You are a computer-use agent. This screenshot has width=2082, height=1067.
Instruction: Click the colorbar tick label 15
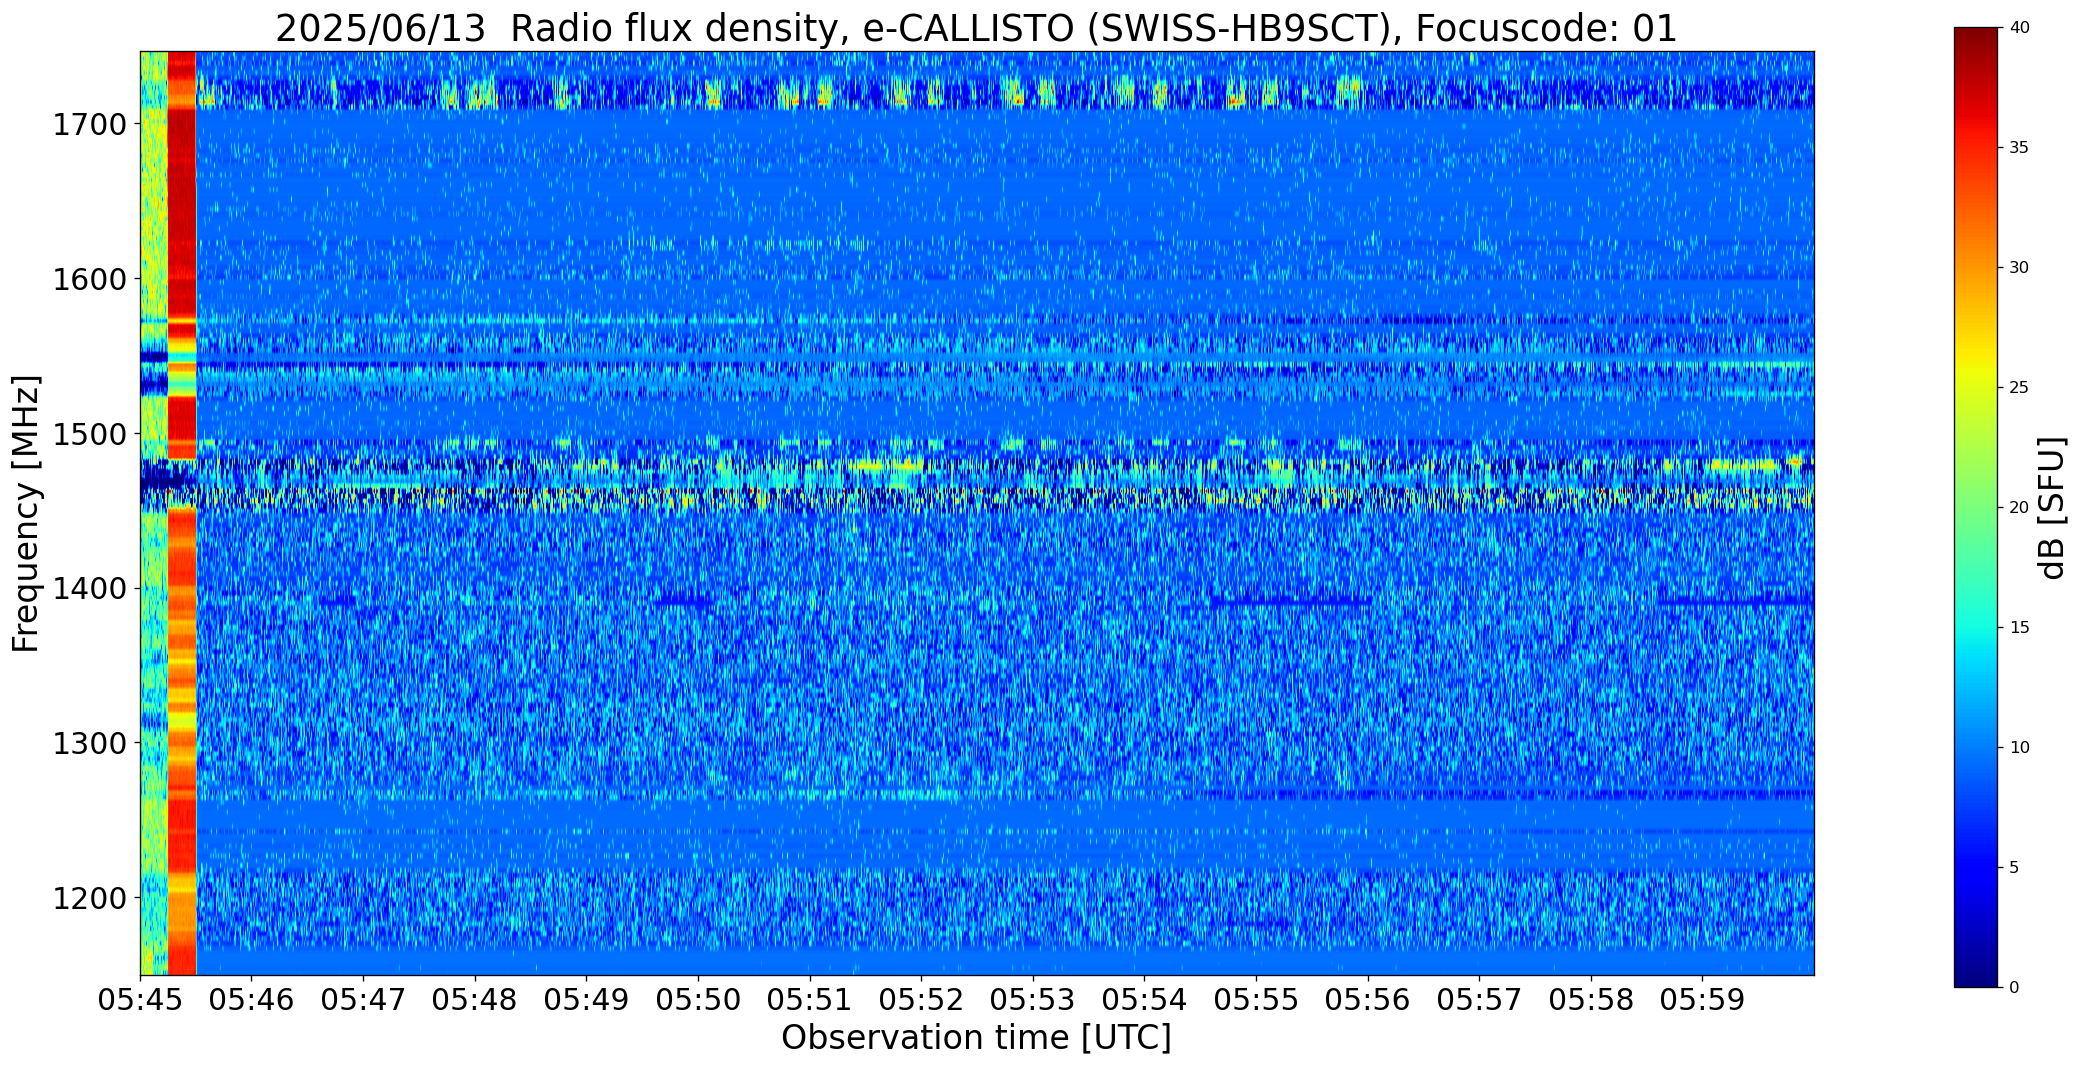click(x=2019, y=628)
